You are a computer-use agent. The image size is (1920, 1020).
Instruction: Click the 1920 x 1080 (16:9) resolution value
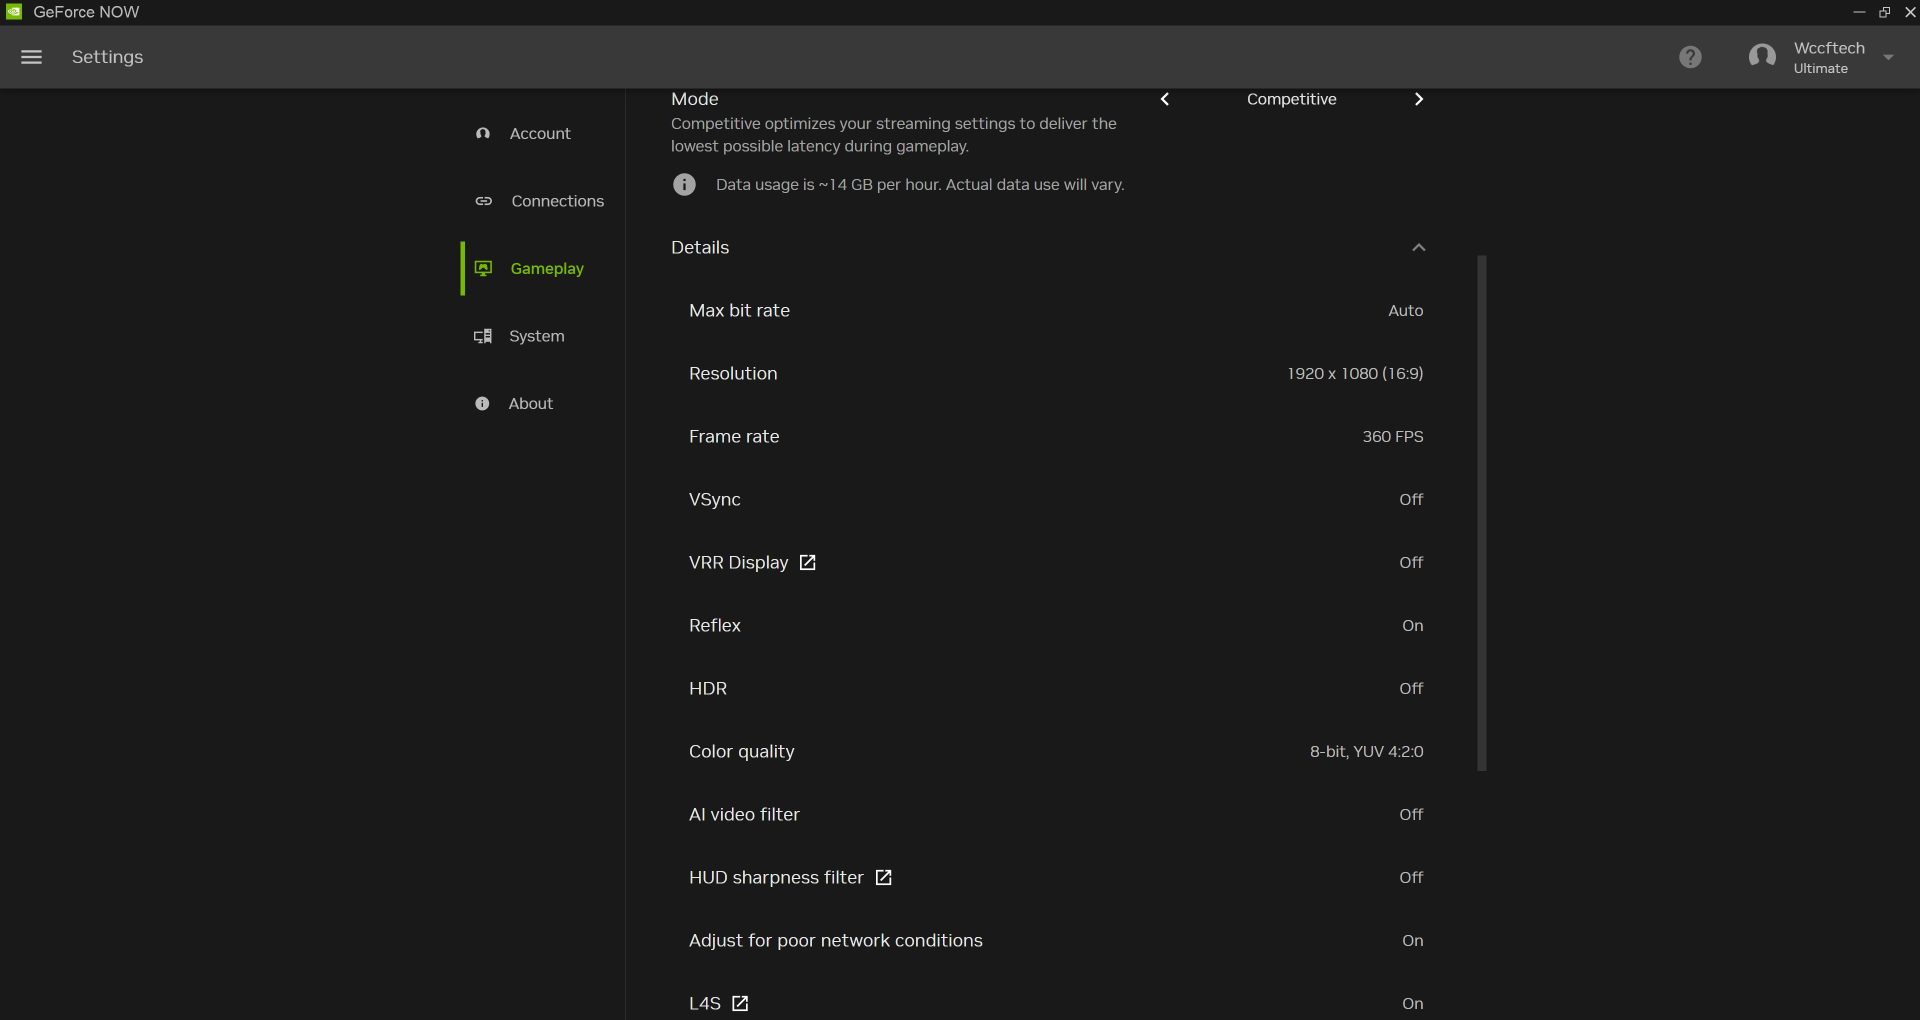1355,373
